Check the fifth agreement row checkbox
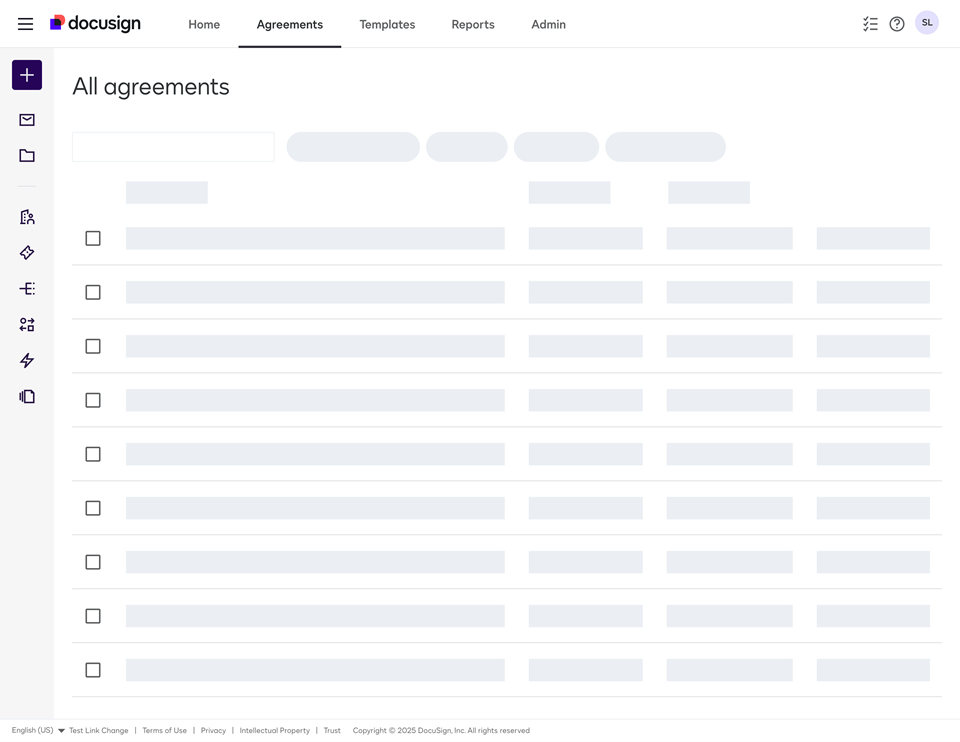Screen dimensions: 960x742 click(x=93, y=454)
